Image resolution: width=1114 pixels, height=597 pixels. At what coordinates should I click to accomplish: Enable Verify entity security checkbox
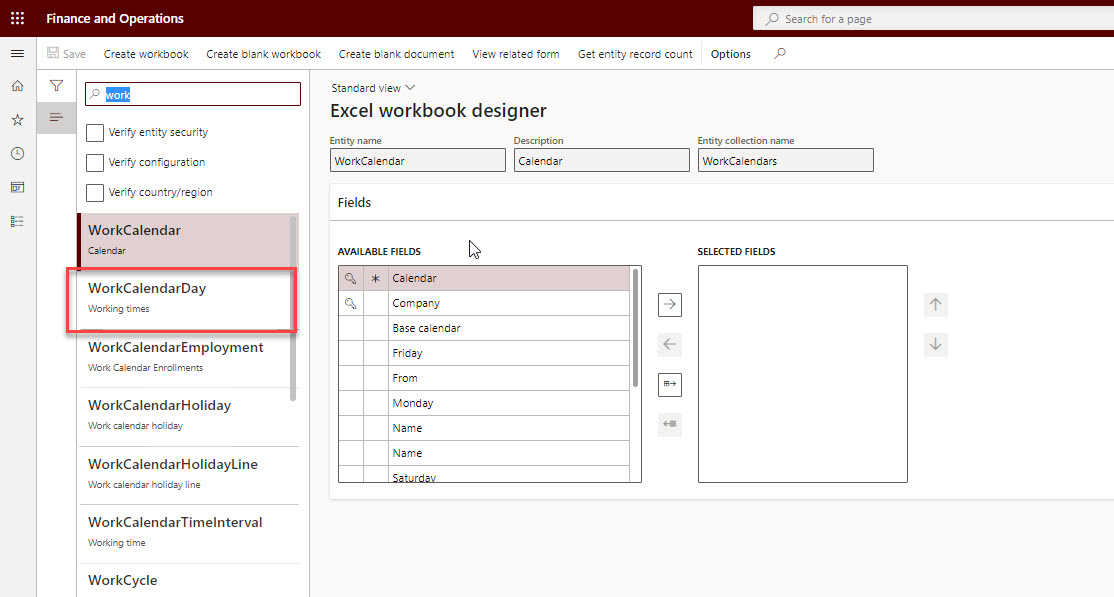point(94,132)
